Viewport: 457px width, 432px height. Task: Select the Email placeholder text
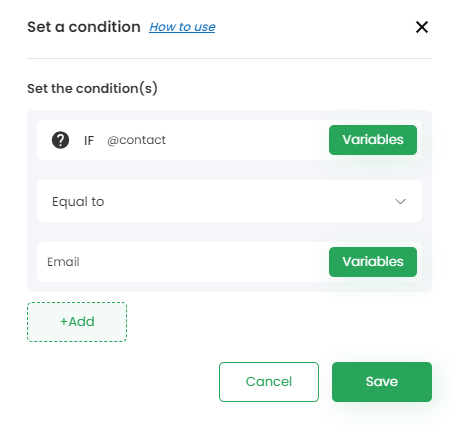[x=63, y=262]
